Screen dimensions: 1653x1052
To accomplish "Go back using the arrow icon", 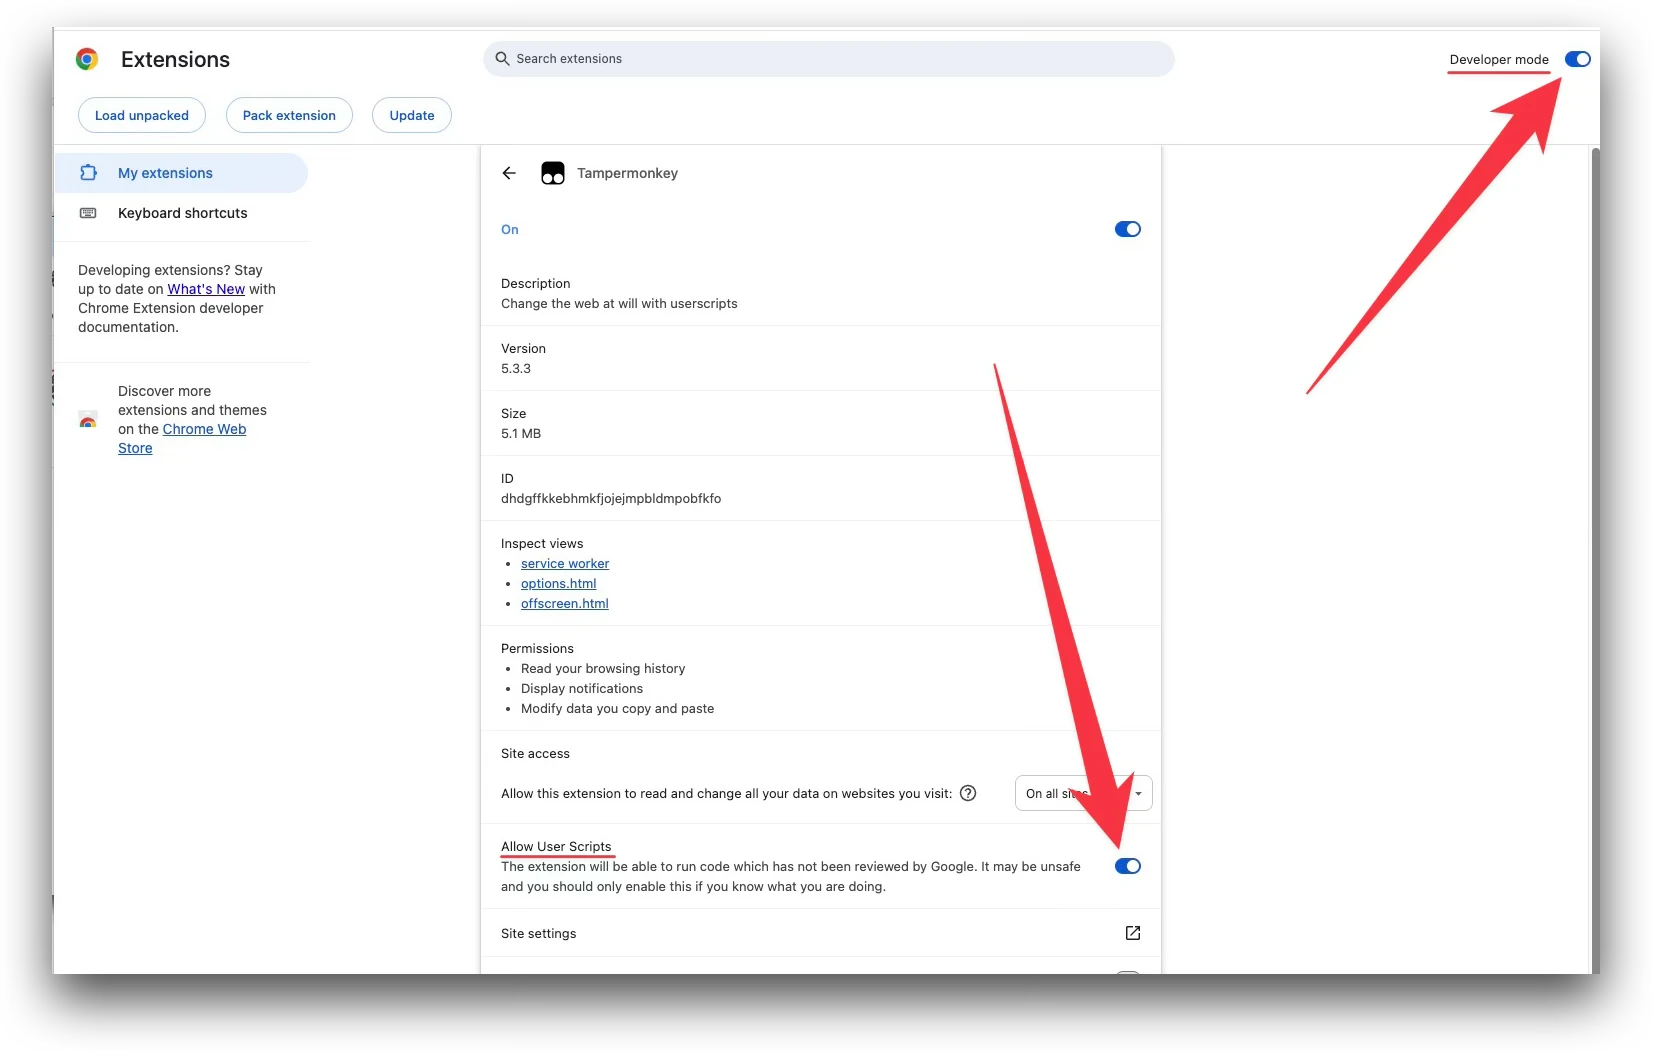I will 509,173.
